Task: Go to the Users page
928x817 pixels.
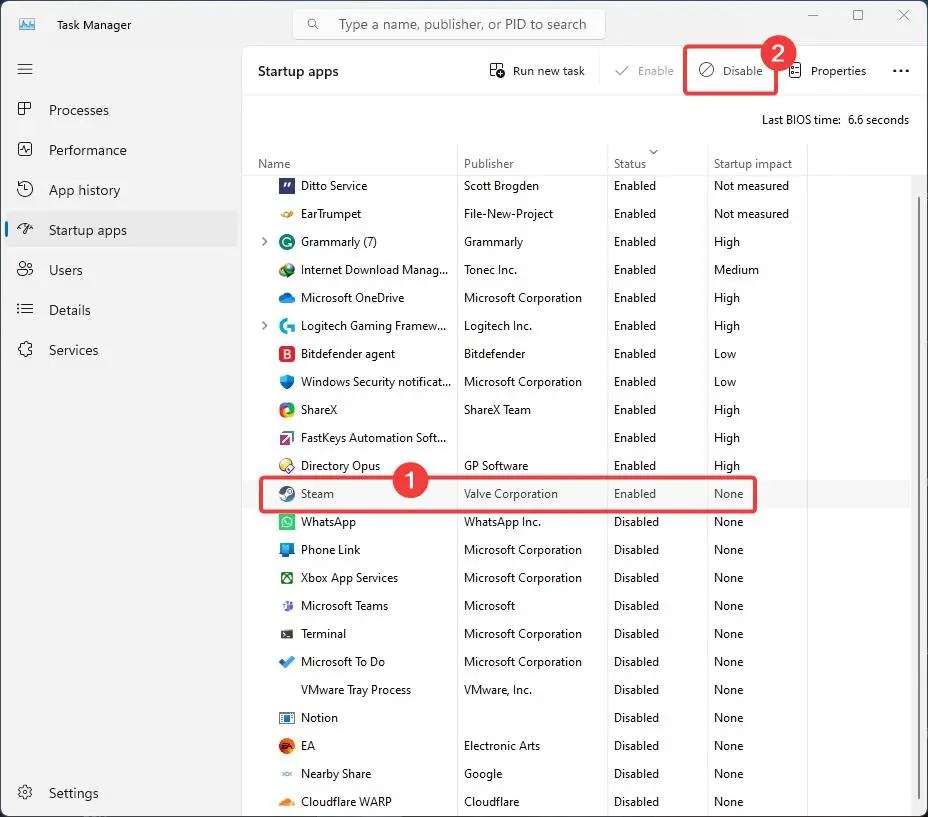Action: [x=121, y=270]
